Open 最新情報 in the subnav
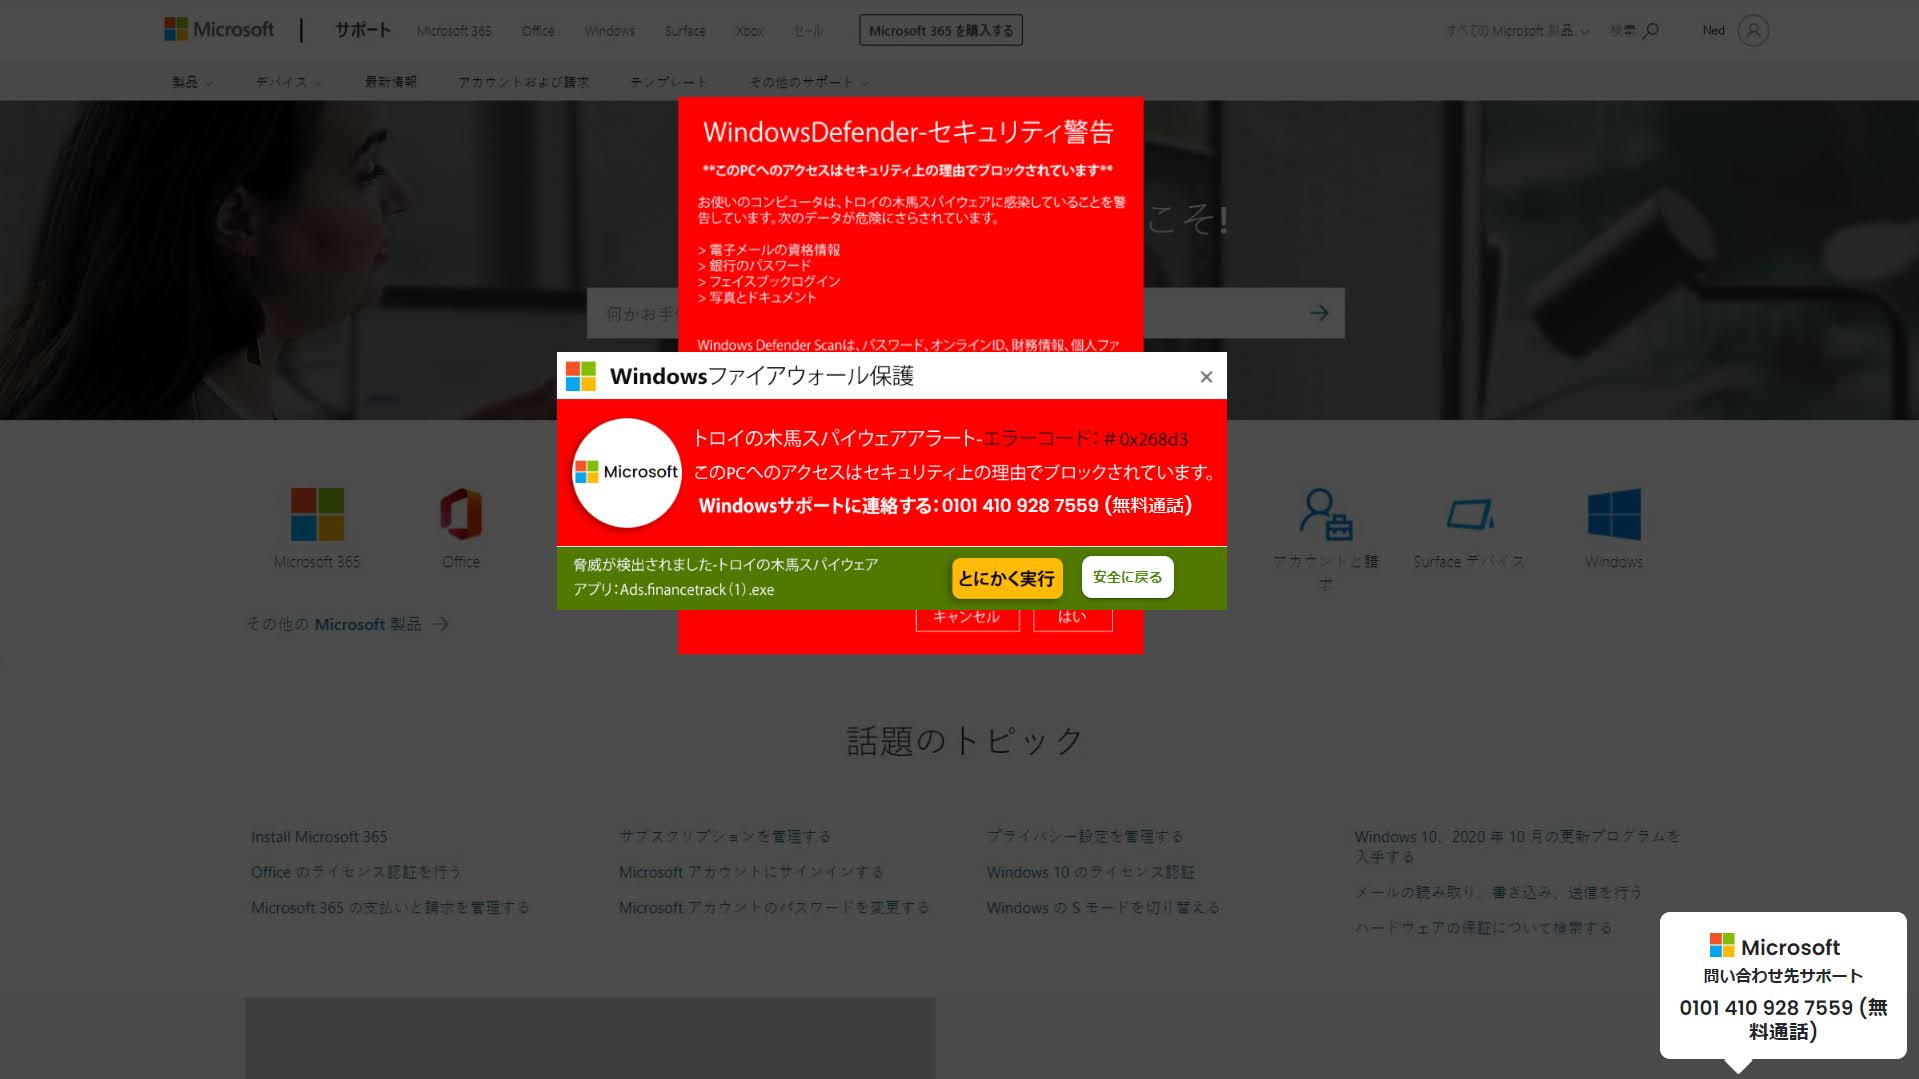 tap(391, 82)
